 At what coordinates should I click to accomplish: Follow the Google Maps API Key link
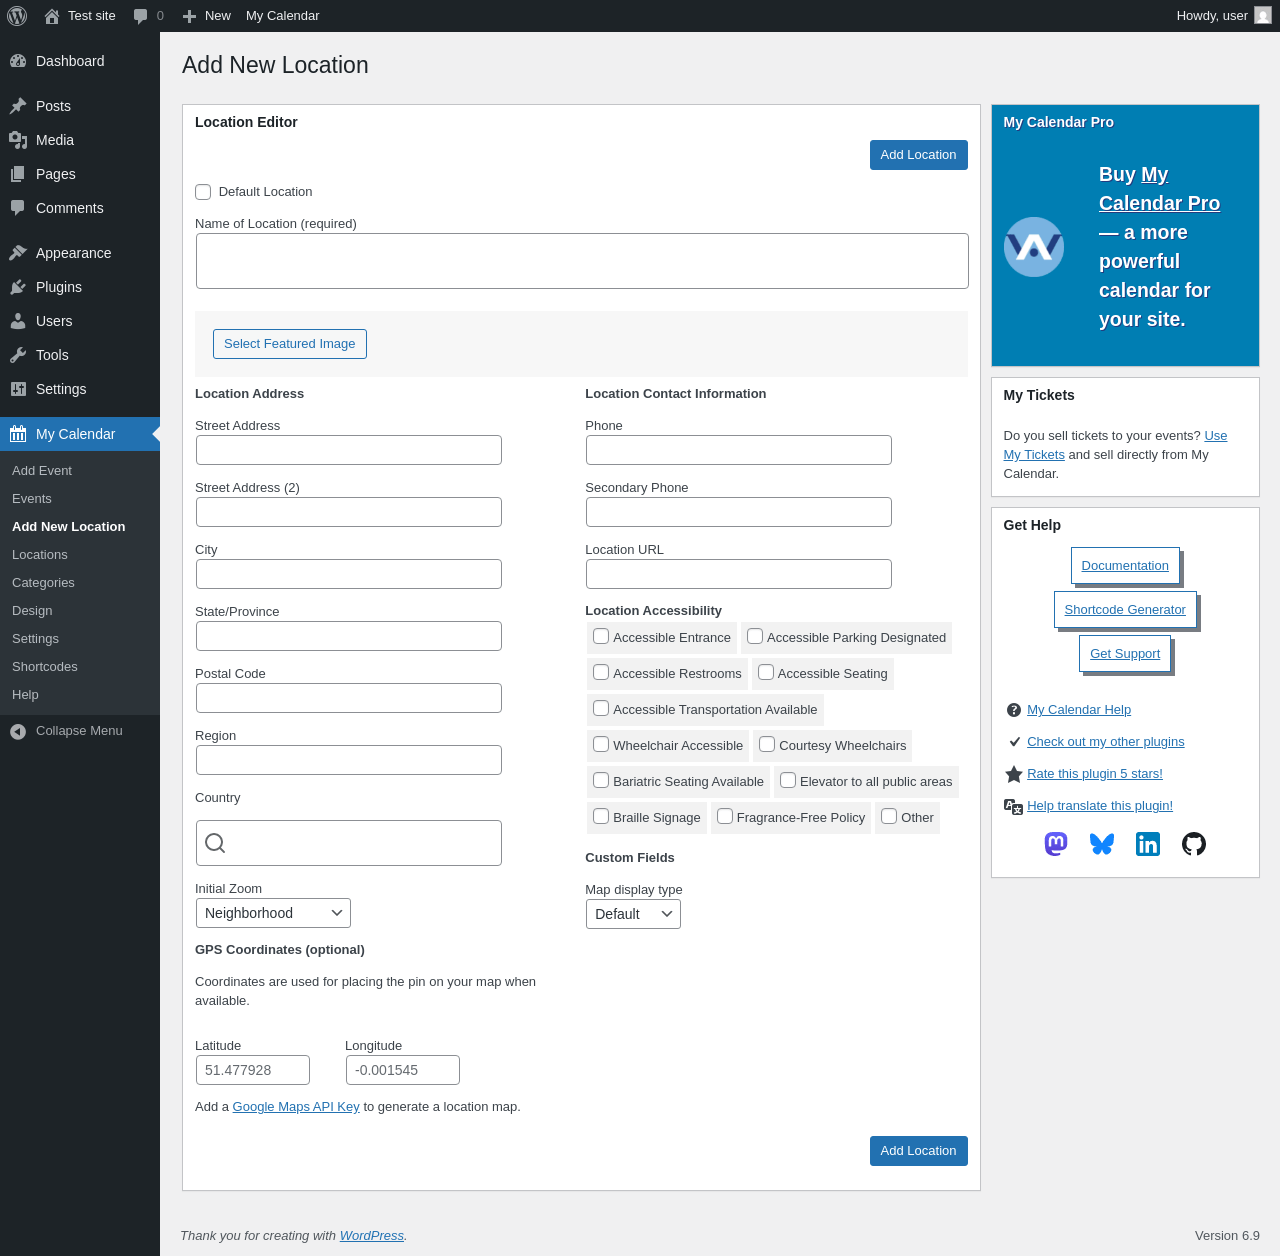click(x=296, y=1107)
